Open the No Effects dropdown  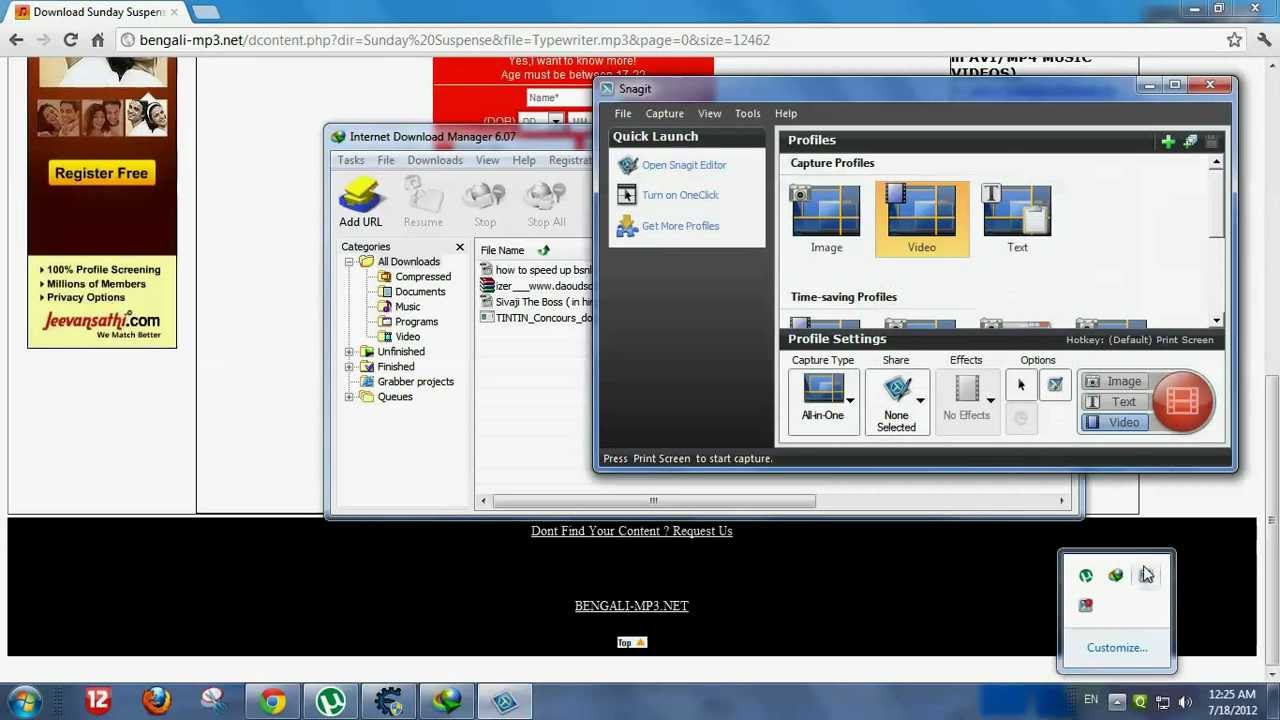click(x=967, y=400)
